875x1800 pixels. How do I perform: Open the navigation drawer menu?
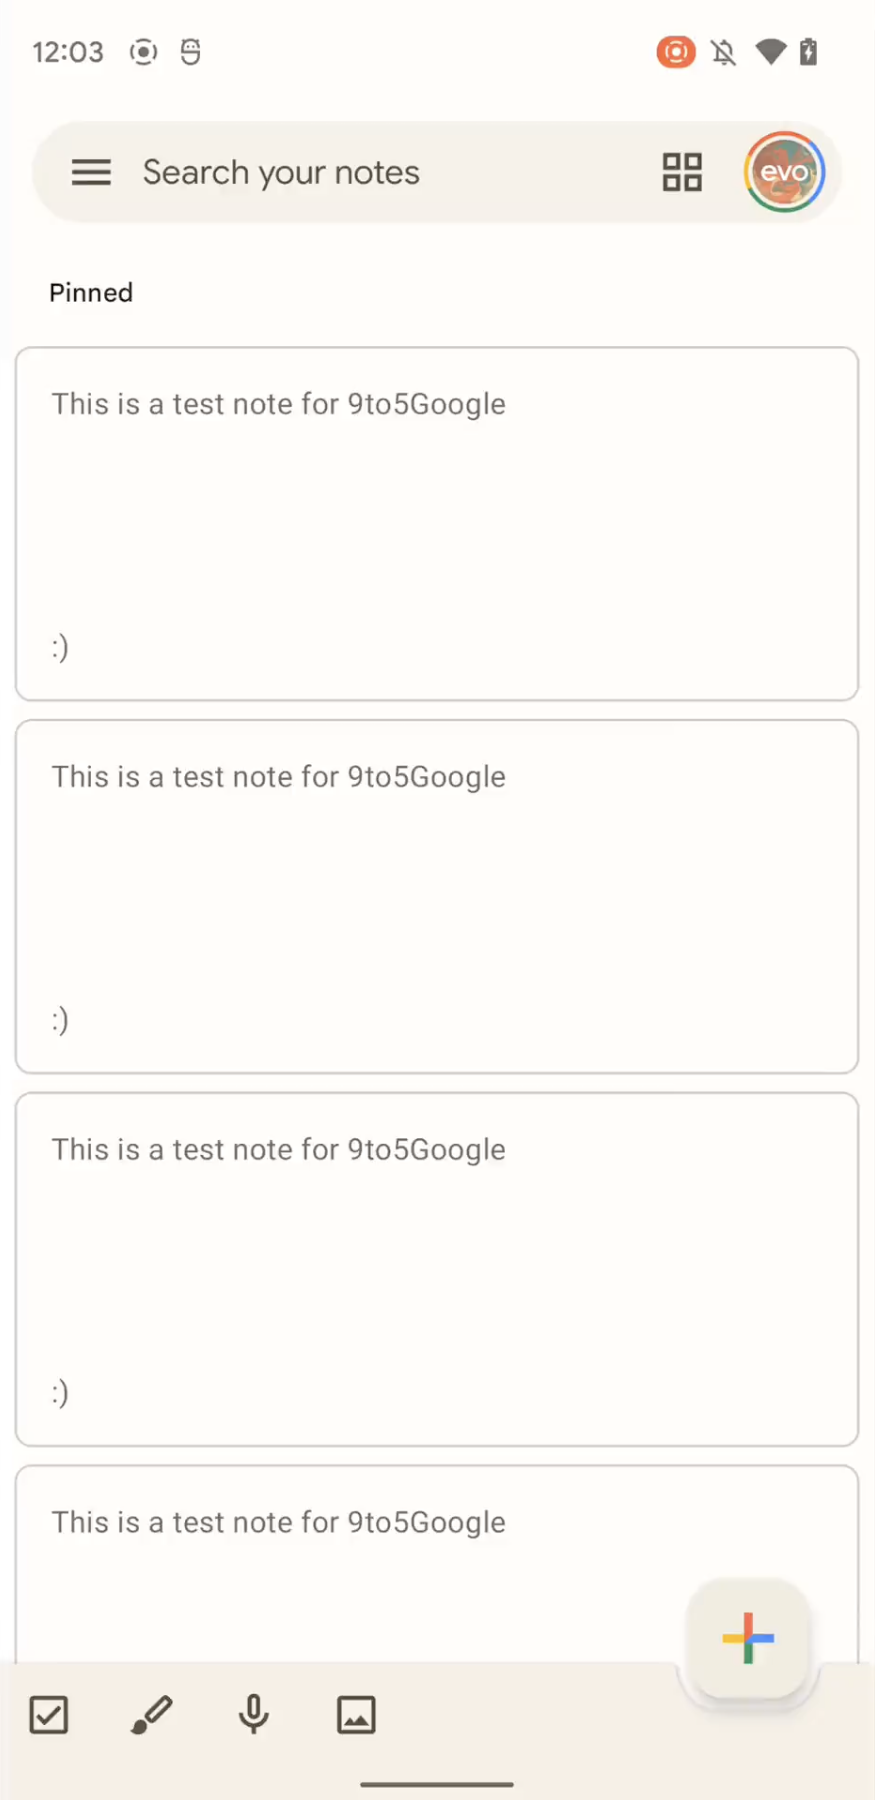91,172
